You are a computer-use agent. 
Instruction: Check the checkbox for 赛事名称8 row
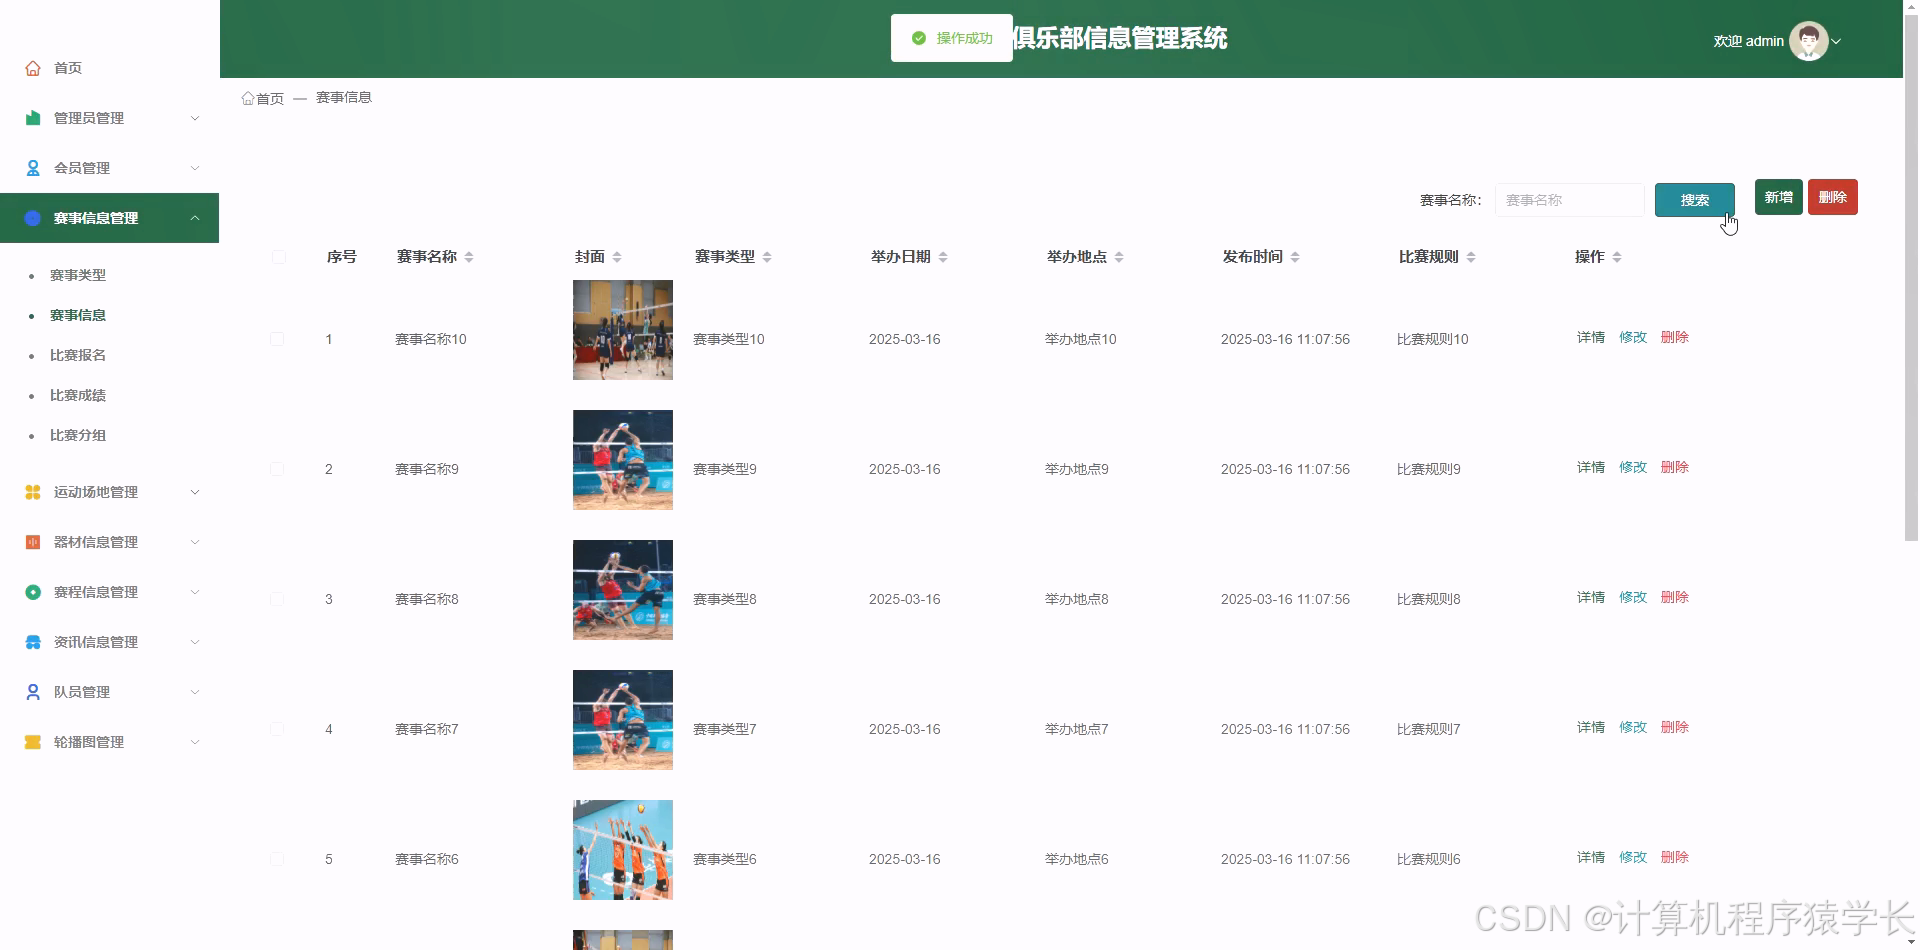pyautogui.click(x=278, y=599)
